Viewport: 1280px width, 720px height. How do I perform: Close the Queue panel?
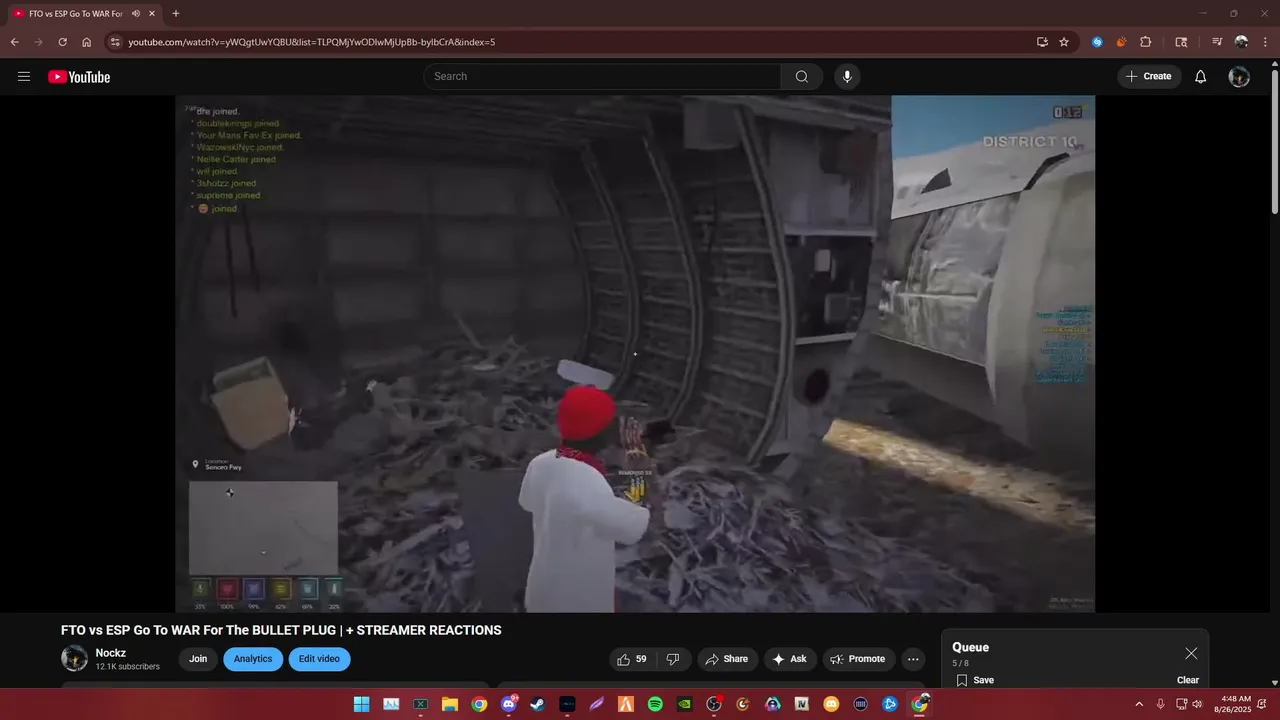click(x=1191, y=653)
